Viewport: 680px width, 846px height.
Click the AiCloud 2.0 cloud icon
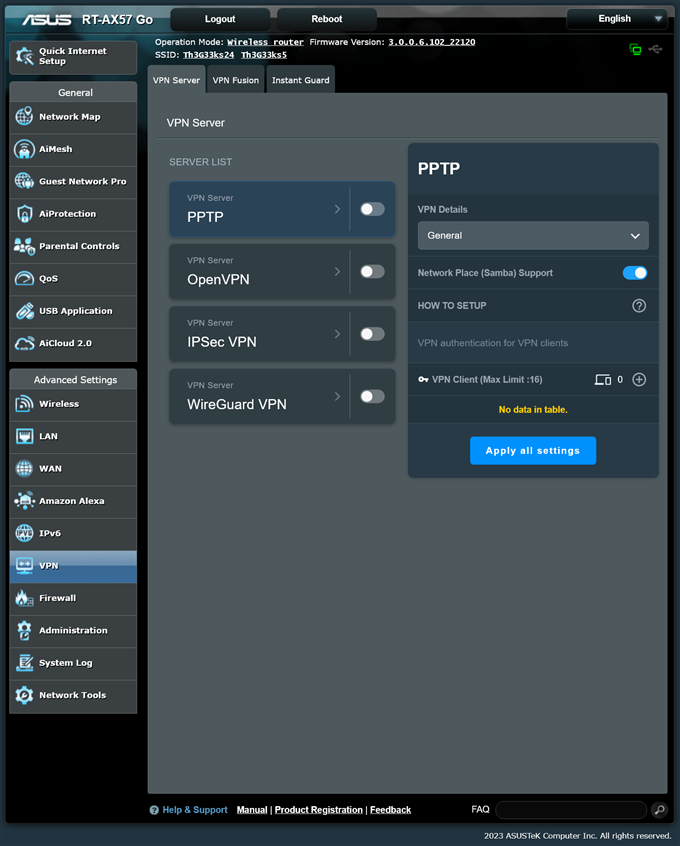[24, 343]
